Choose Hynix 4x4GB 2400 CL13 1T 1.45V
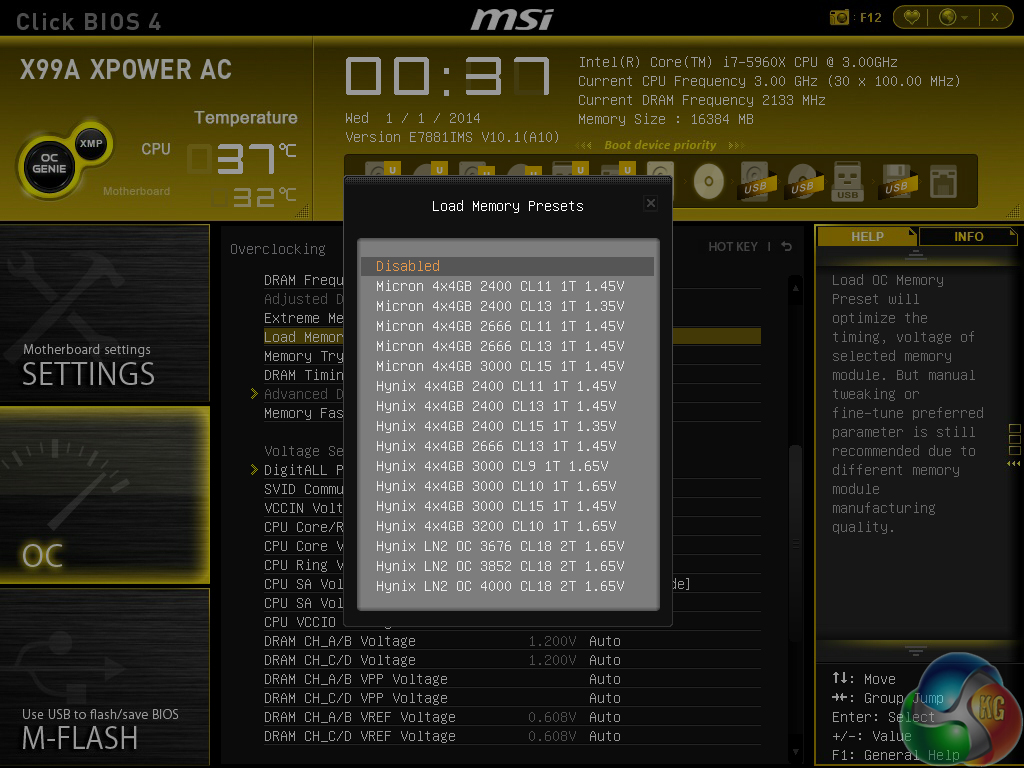This screenshot has height=768, width=1024. 507,406
